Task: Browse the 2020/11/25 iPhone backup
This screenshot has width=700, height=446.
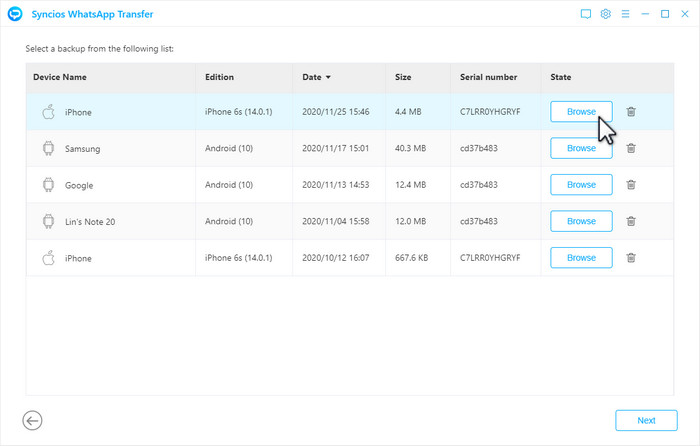Action: (x=581, y=112)
